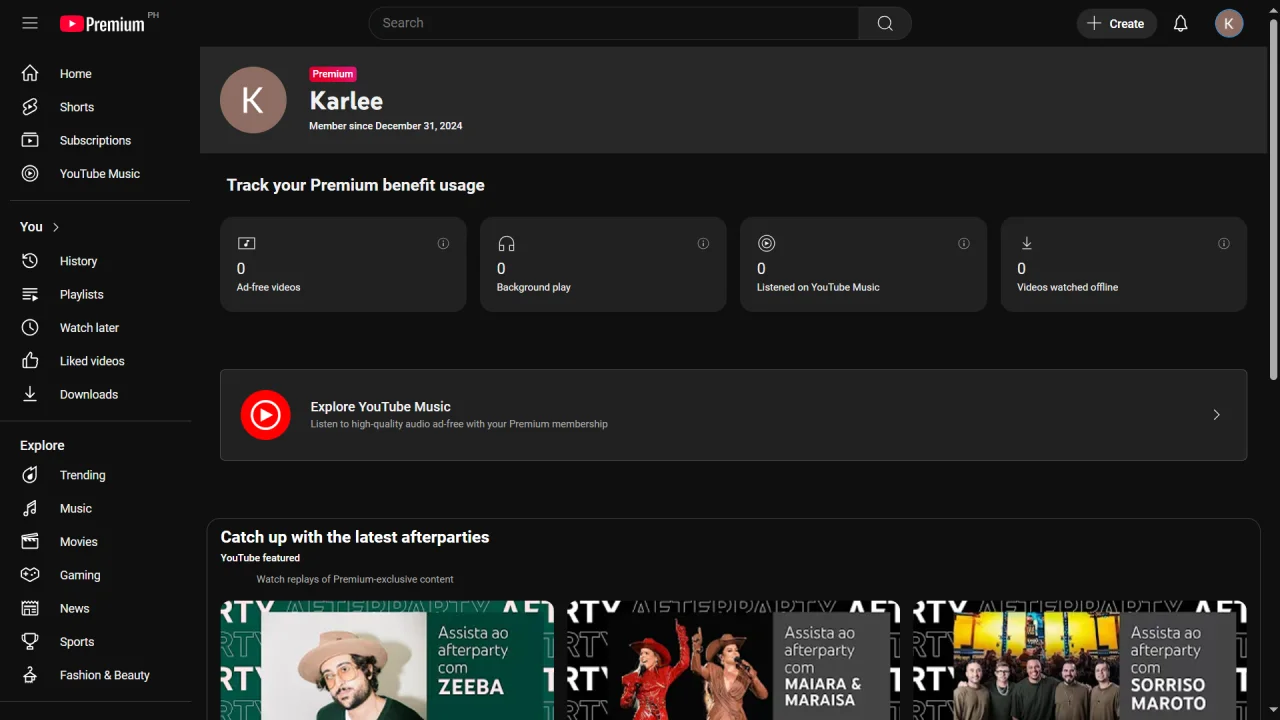Click the Shorts icon in sidebar
Screen dimensions: 1280x720
point(30,107)
